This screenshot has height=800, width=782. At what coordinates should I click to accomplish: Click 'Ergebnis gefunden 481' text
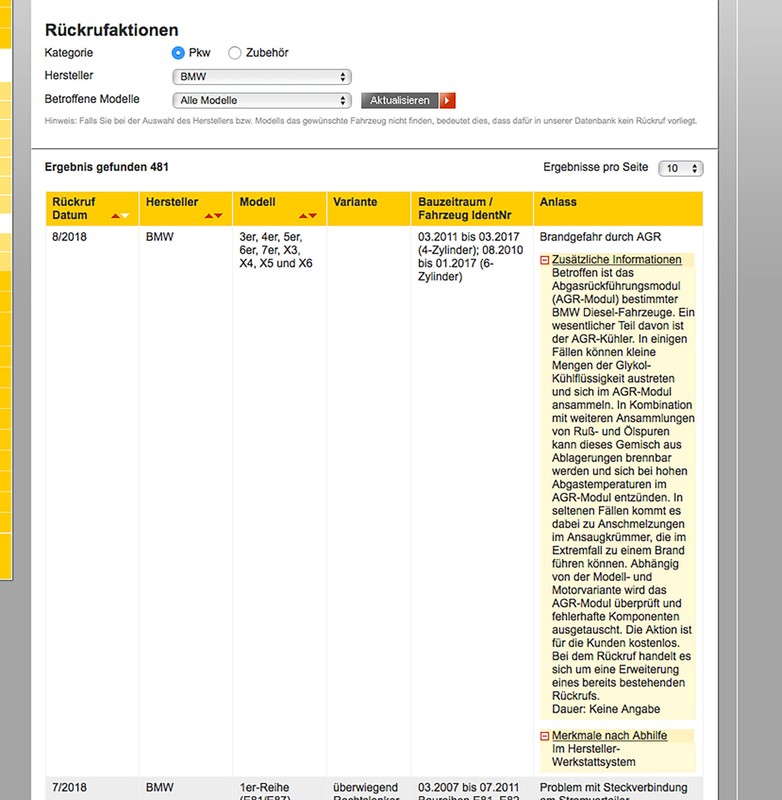(107, 167)
